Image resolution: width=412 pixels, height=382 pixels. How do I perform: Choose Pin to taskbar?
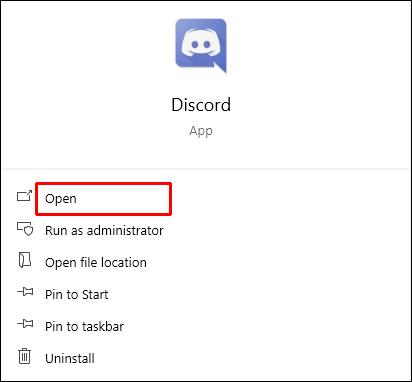pos(84,327)
